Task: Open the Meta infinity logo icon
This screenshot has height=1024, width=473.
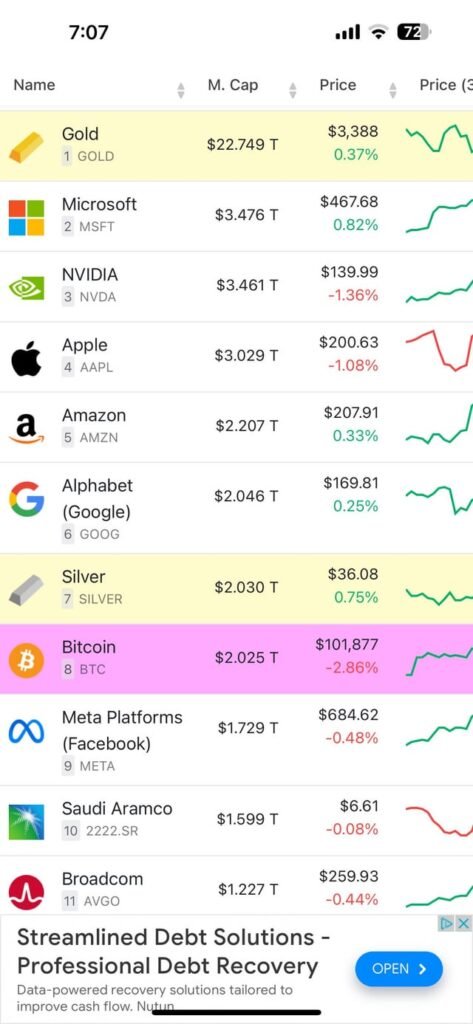Action: 26,731
